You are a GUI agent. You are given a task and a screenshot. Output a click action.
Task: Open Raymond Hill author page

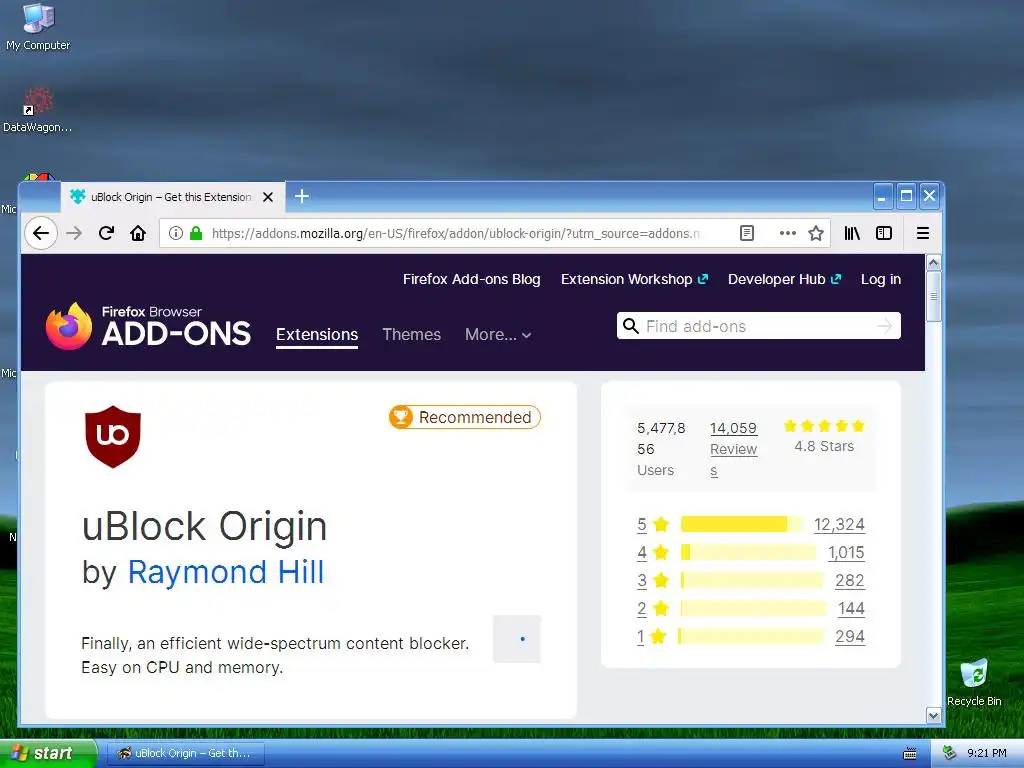point(226,572)
